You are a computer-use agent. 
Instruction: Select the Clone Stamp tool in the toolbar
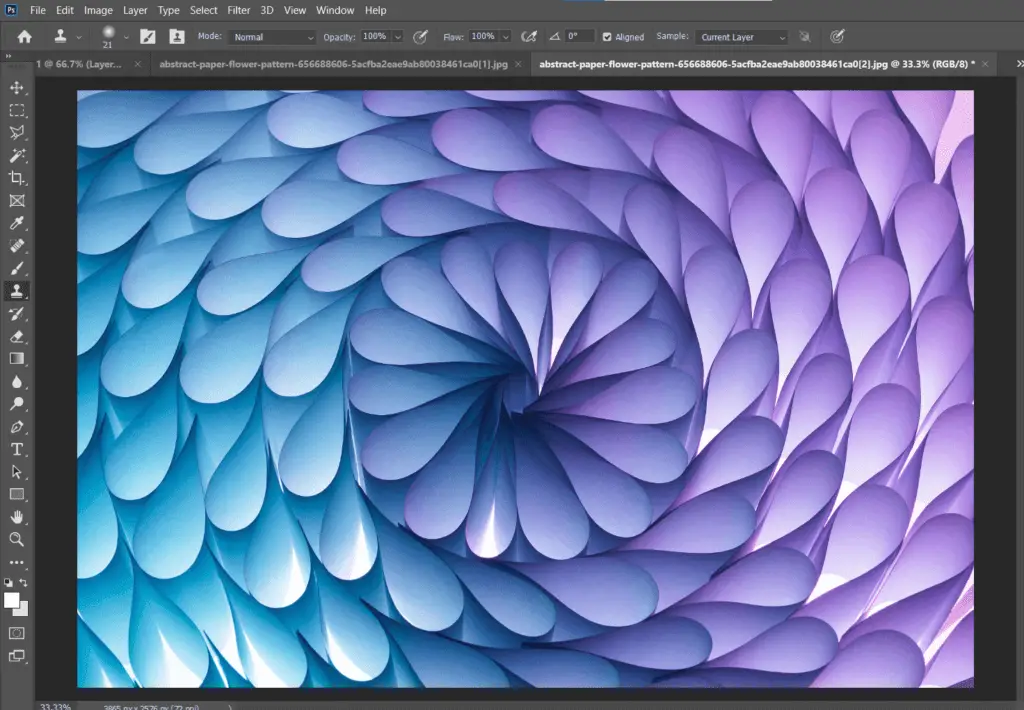(x=17, y=291)
